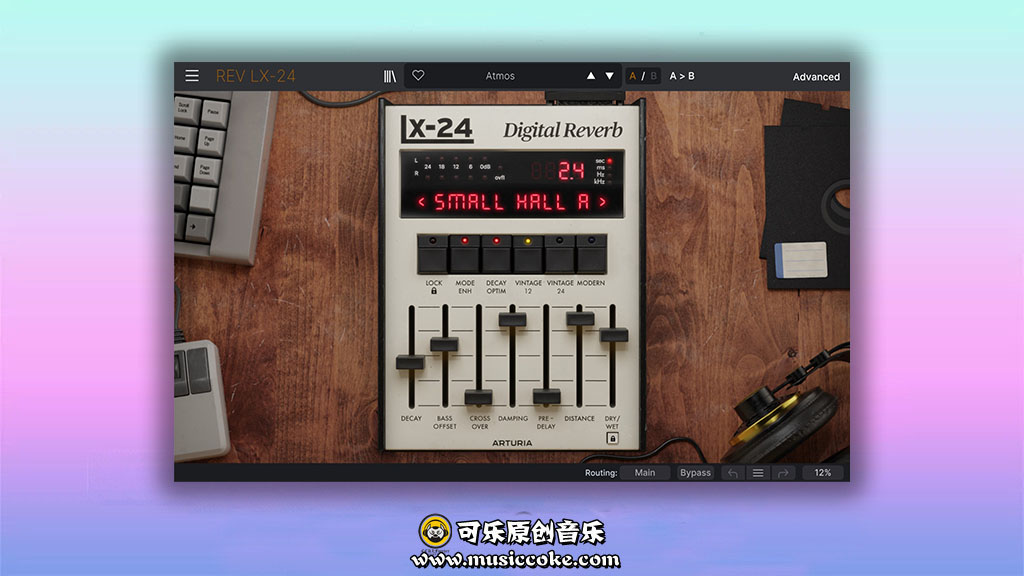The height and width of the screenshot is (576, 1024).
Task: Open the Atmos preset name list
Action: pos(500,76)
